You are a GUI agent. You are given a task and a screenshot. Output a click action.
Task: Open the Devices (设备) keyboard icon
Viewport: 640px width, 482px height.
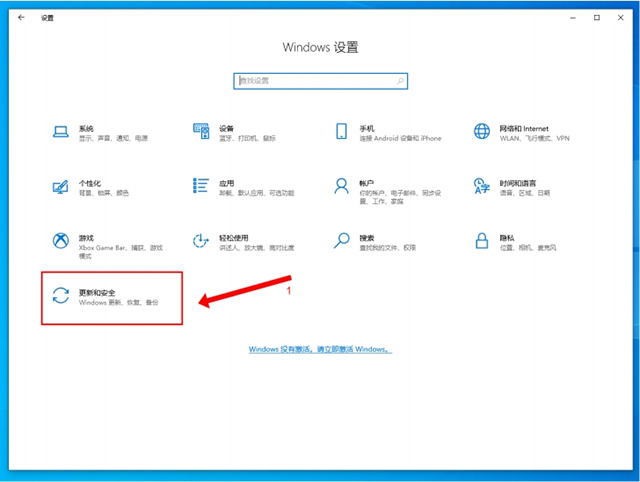201,131
